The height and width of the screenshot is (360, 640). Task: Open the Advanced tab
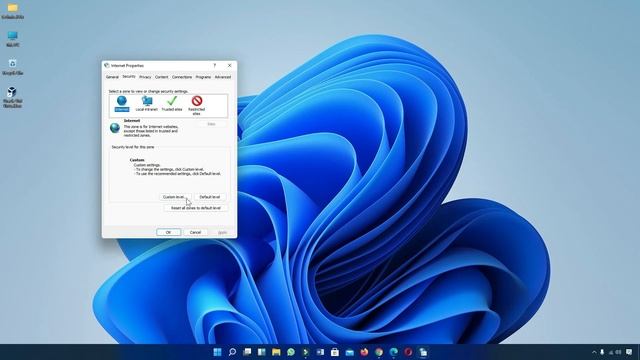(x=223, y=77)
